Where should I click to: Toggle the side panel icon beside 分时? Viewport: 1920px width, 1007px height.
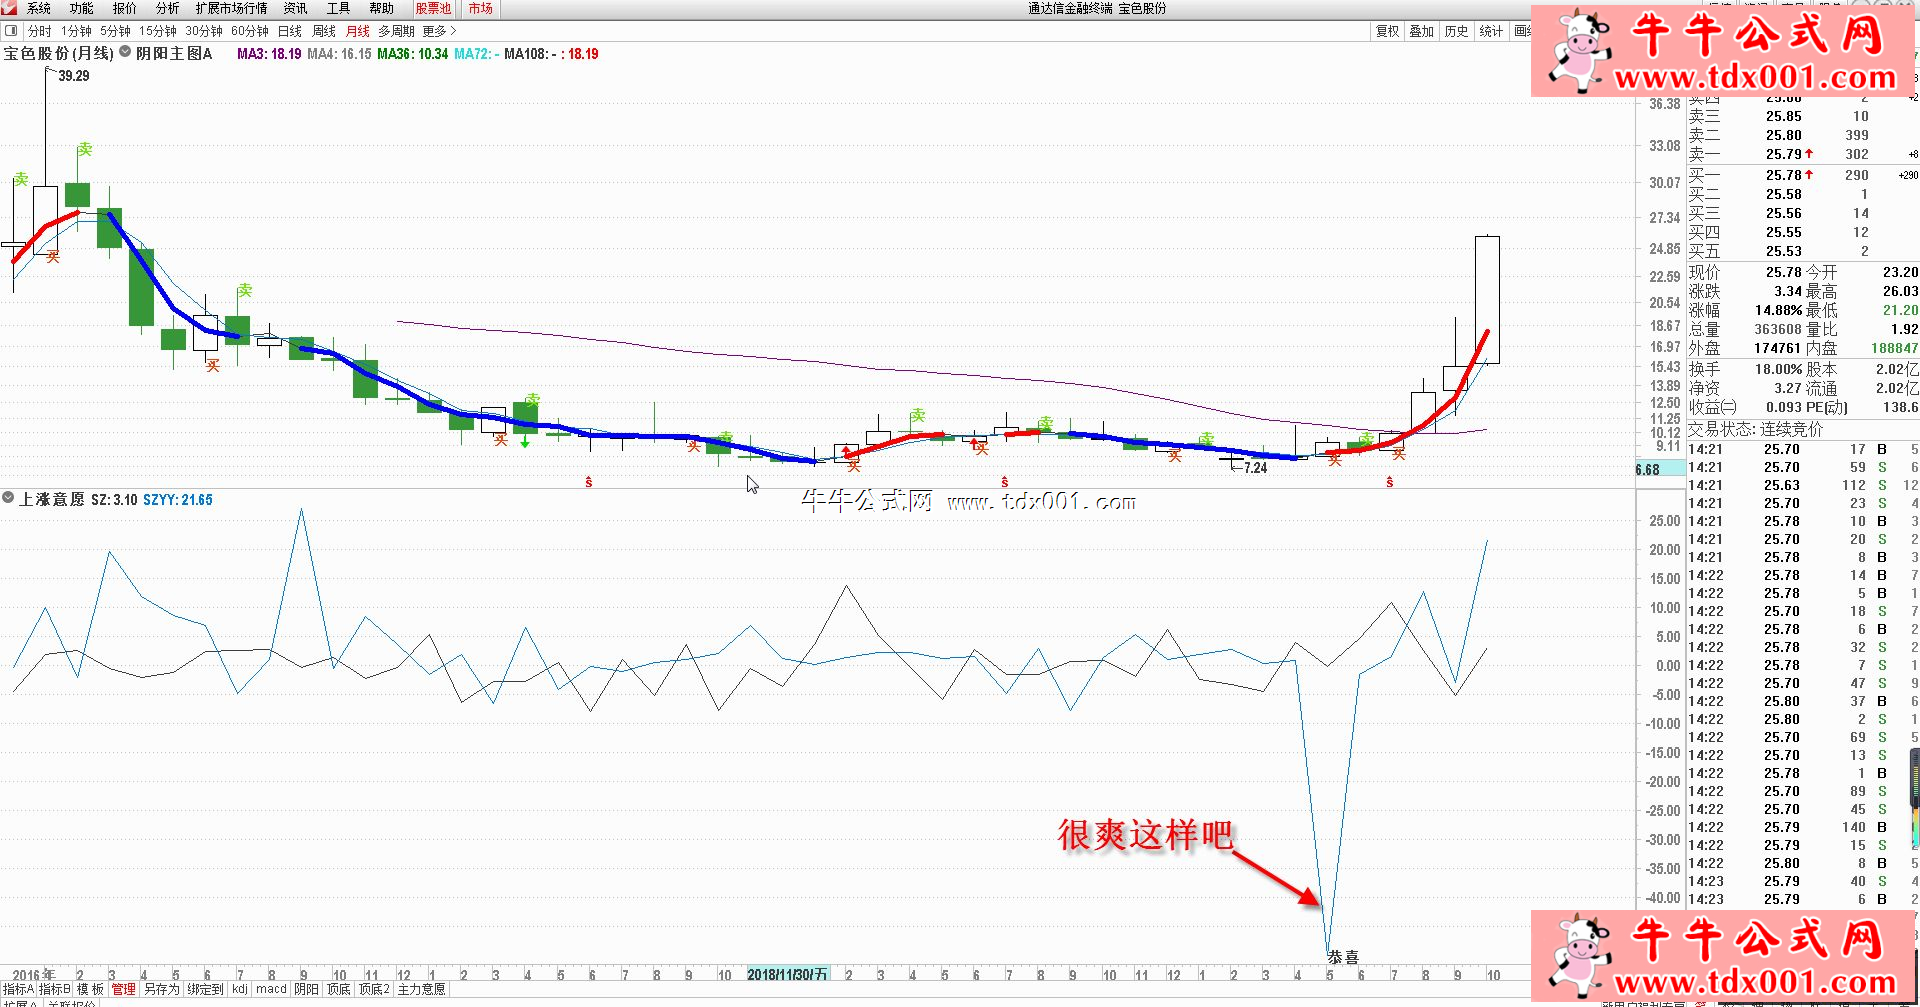pos(11,31)
